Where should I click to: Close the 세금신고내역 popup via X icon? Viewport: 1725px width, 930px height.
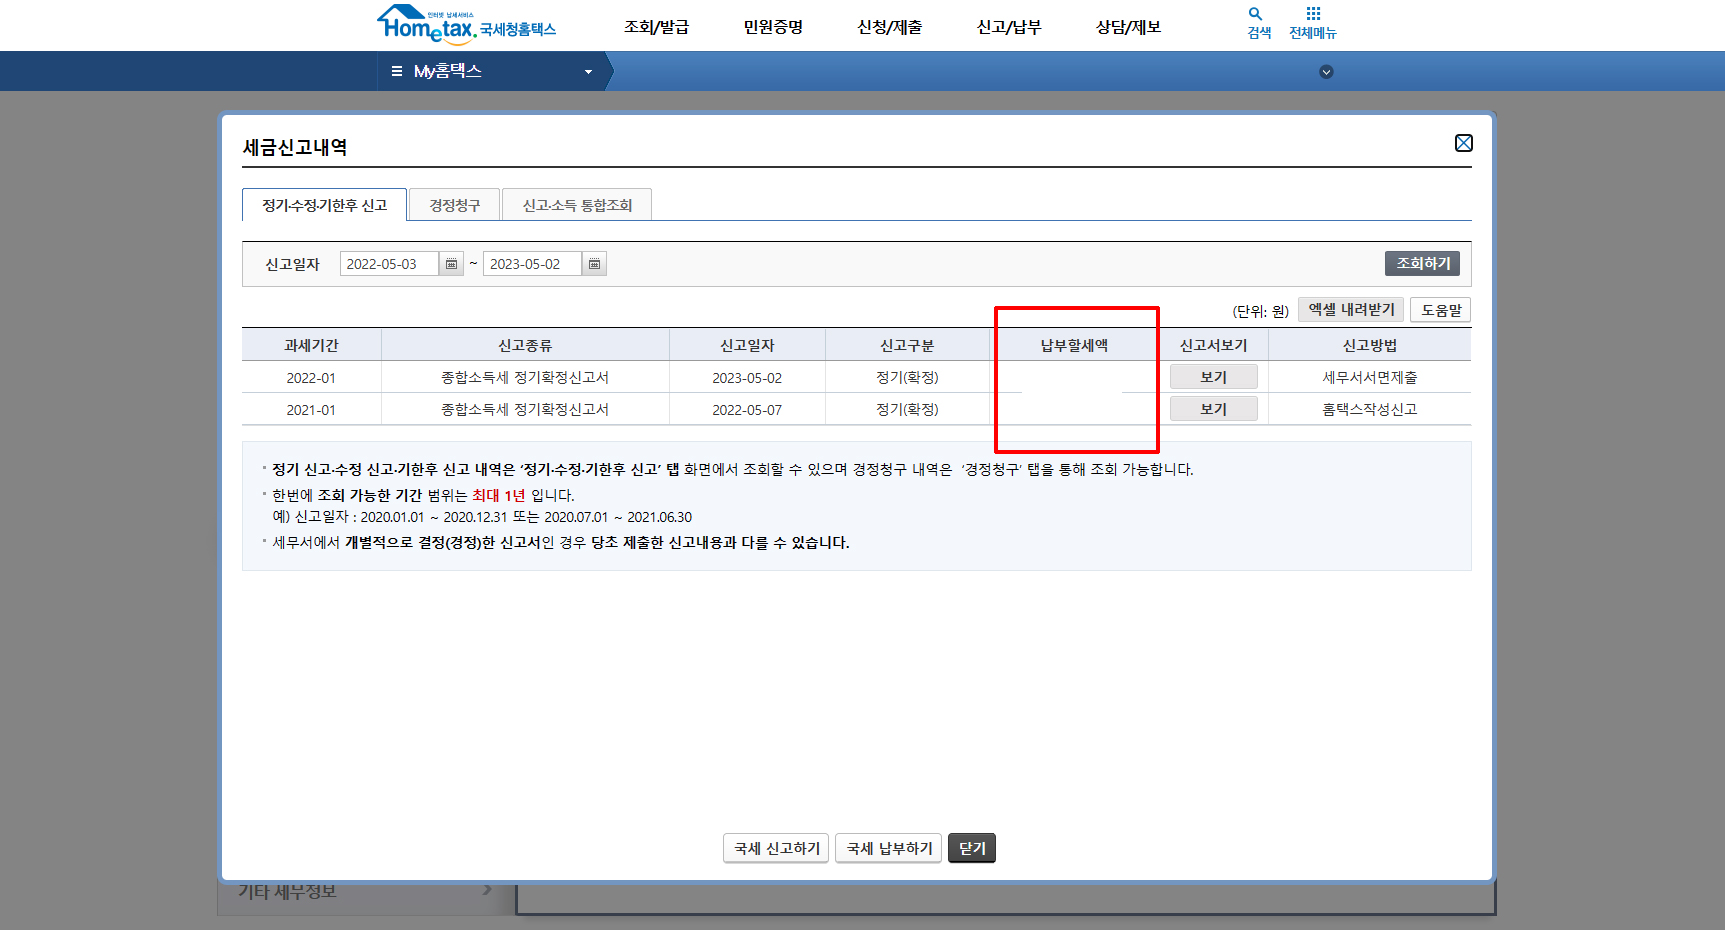tap(1464, 143)
